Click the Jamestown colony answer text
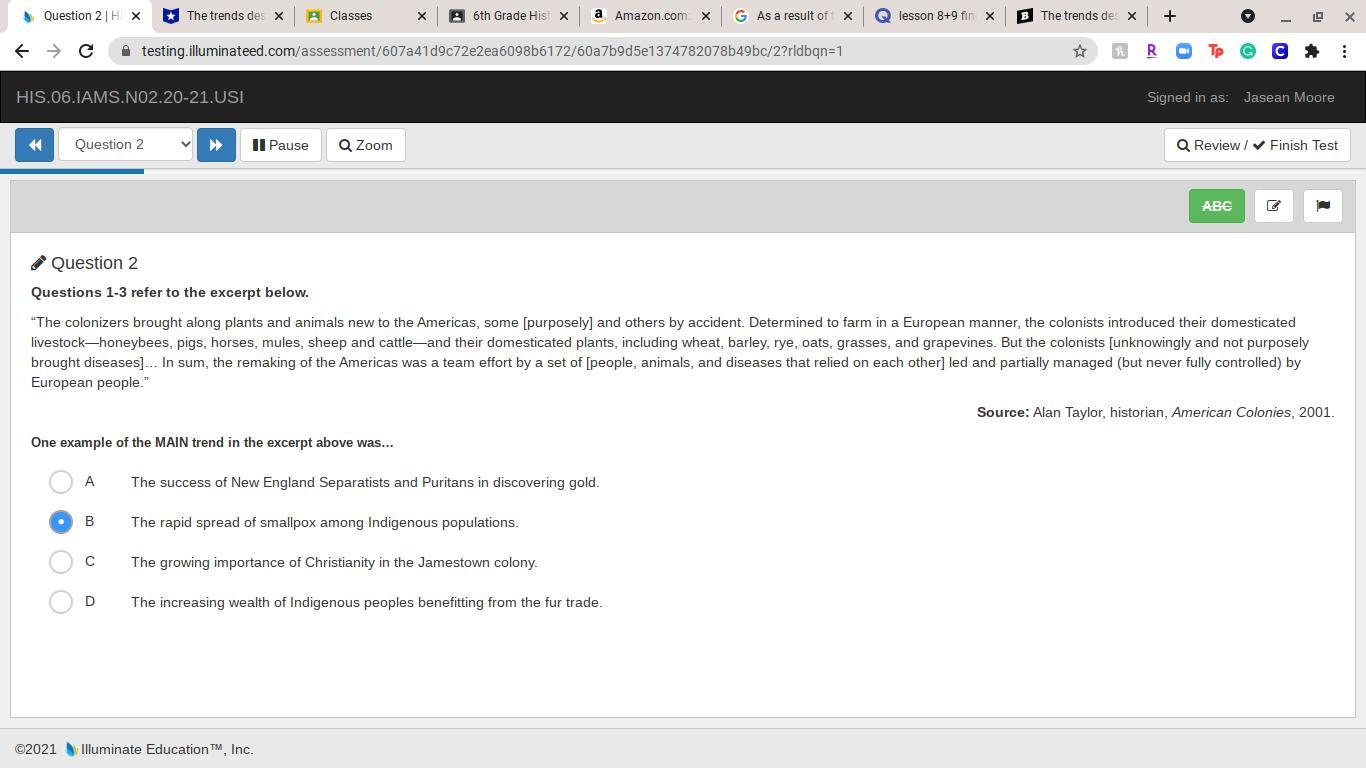 [x=334, y=562]
